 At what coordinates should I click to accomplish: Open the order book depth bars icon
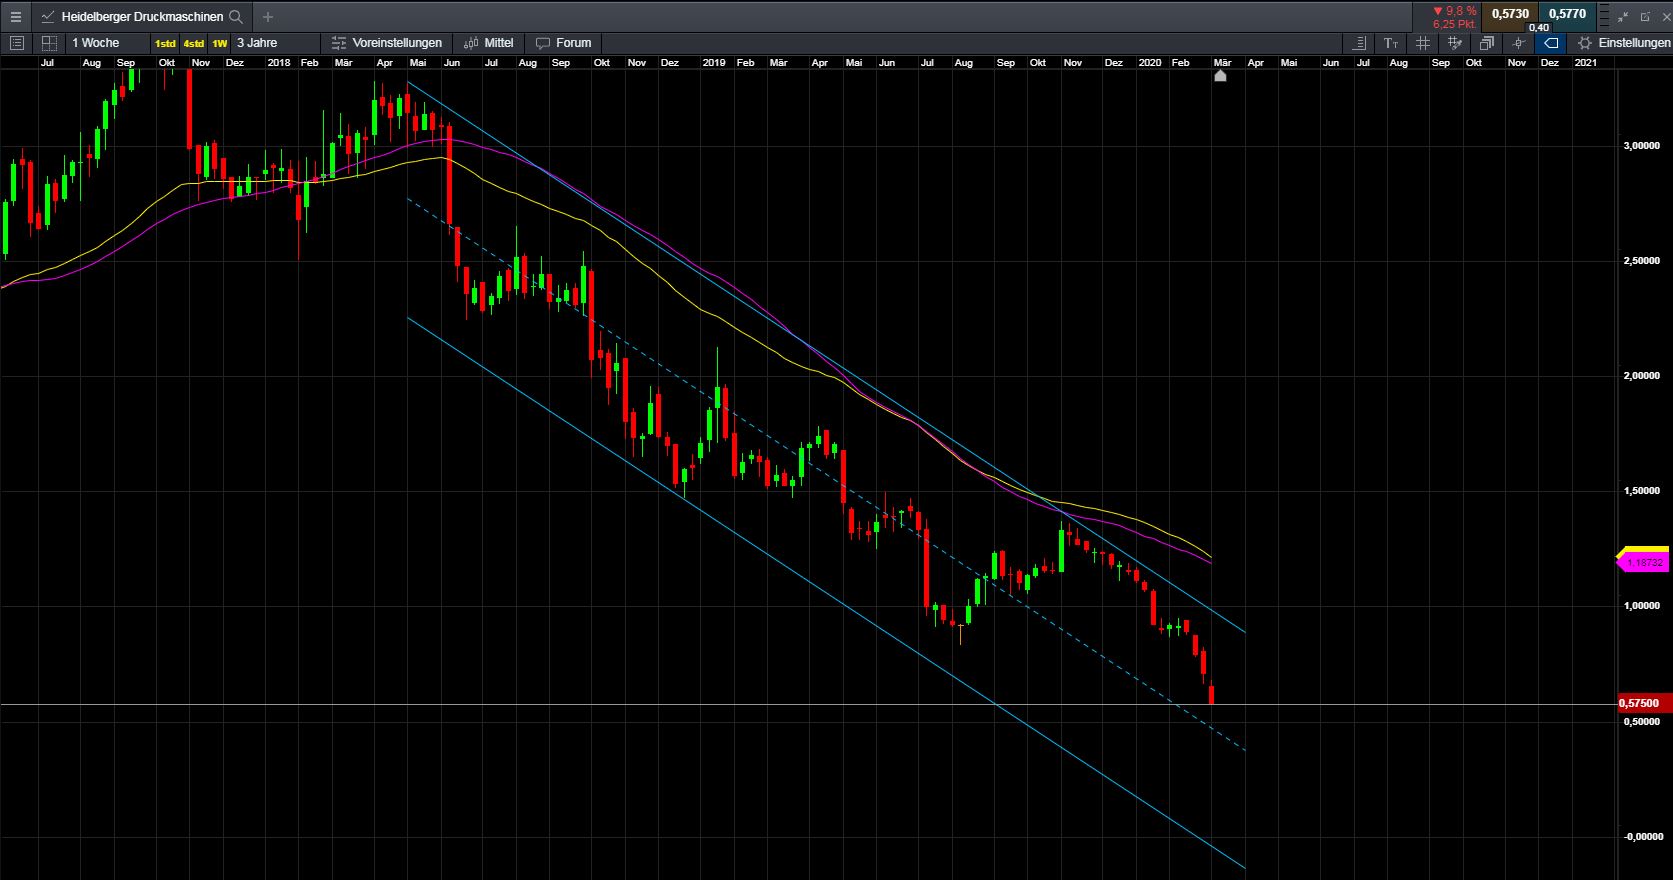[1603, 17]
